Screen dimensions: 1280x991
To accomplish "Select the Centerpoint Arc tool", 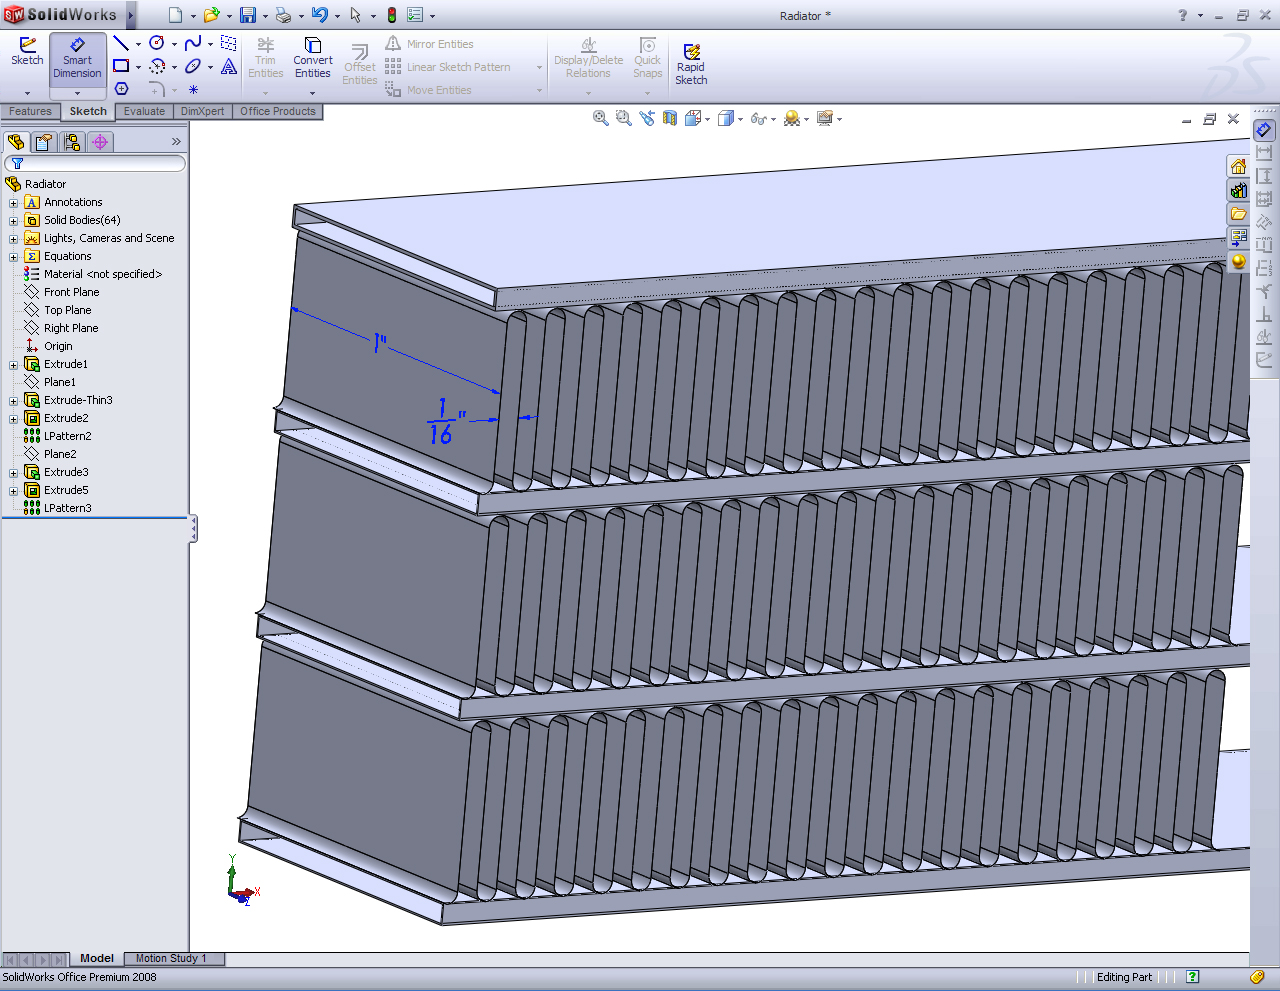I will pos(157,66).
